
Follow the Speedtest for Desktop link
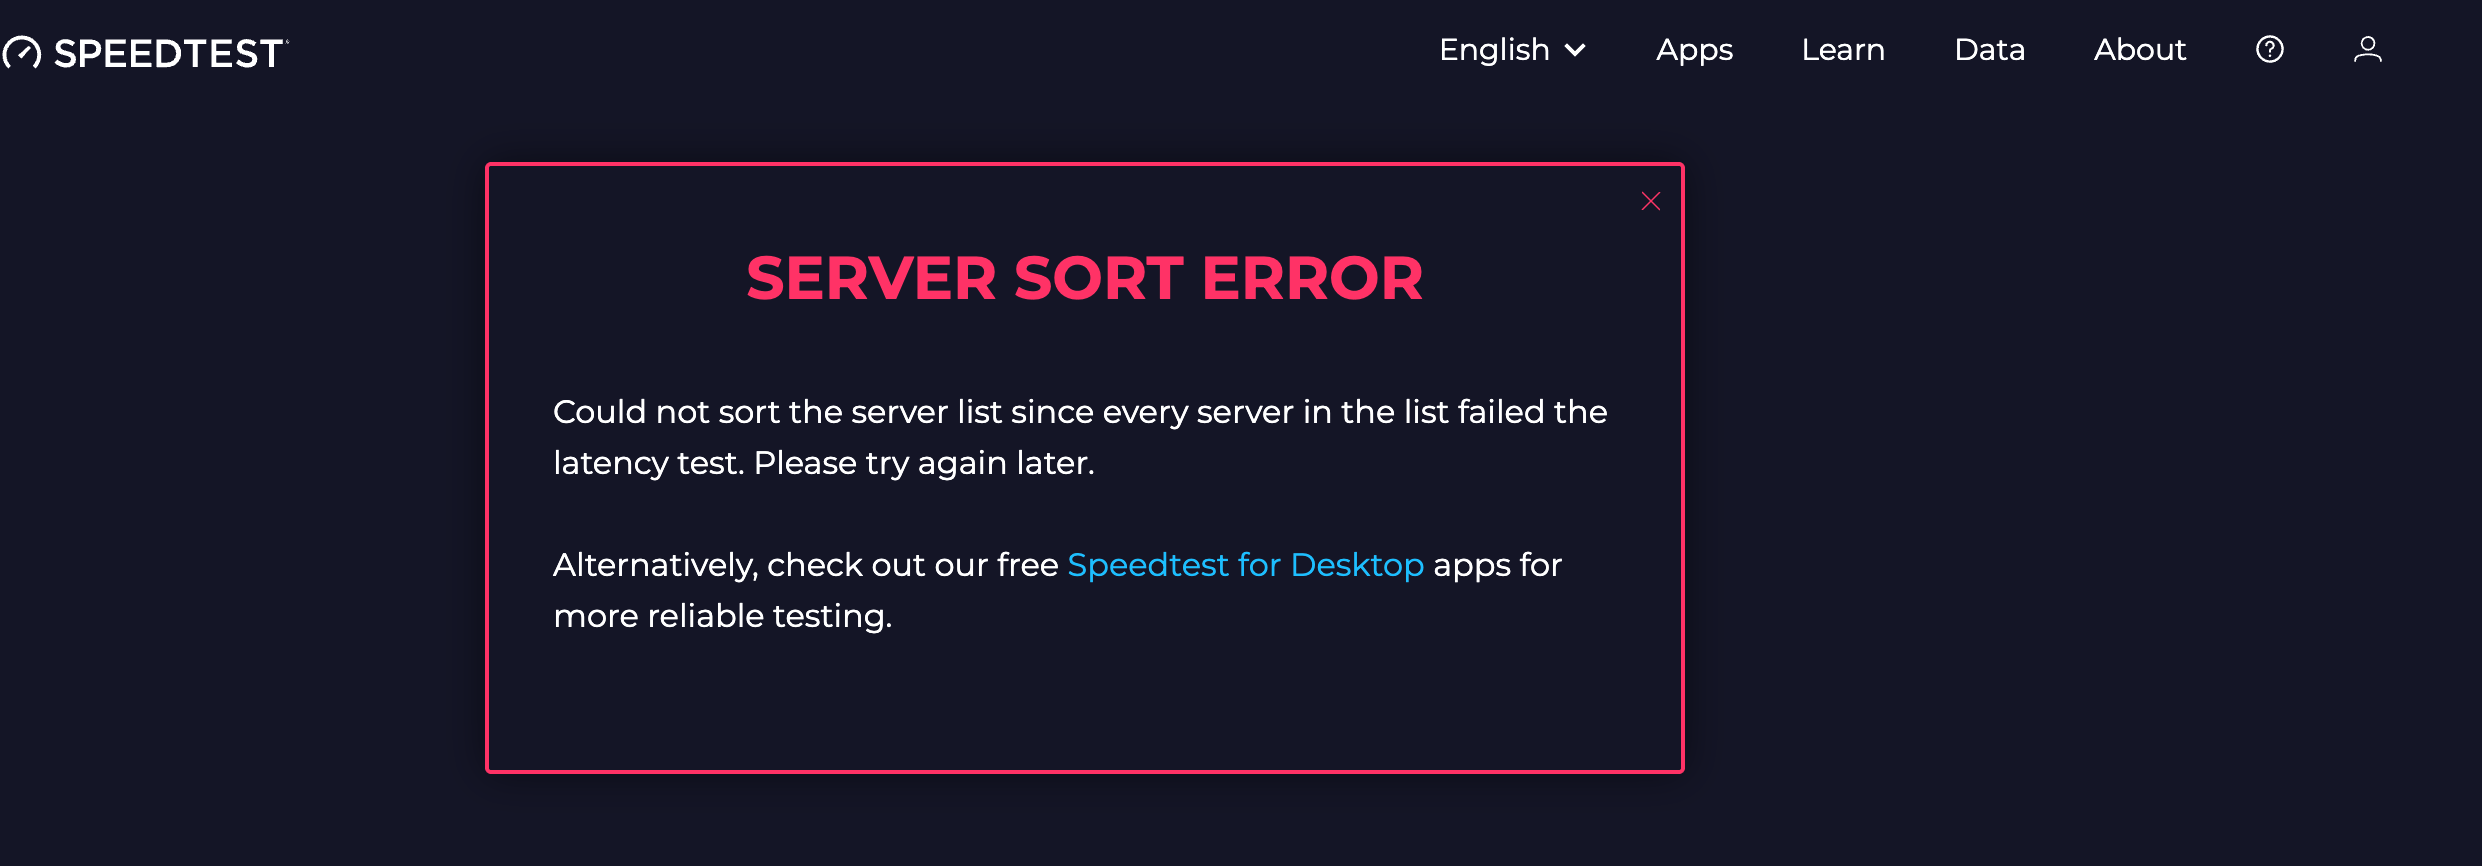1245,565
